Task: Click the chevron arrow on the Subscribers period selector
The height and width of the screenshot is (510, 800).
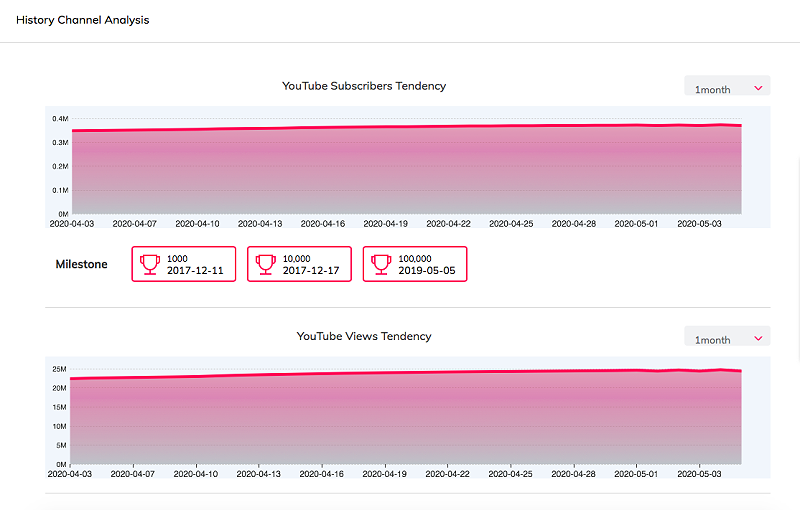Action: [759, 88]
